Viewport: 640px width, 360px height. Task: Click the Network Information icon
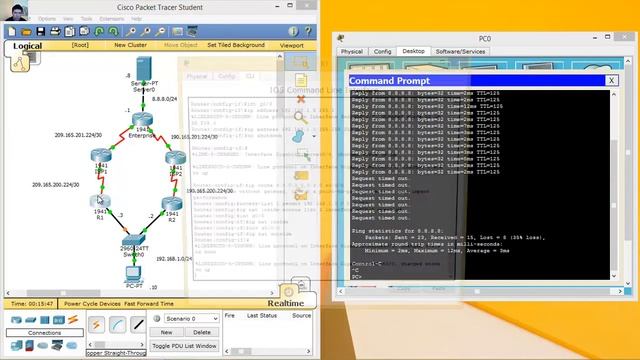293,31
